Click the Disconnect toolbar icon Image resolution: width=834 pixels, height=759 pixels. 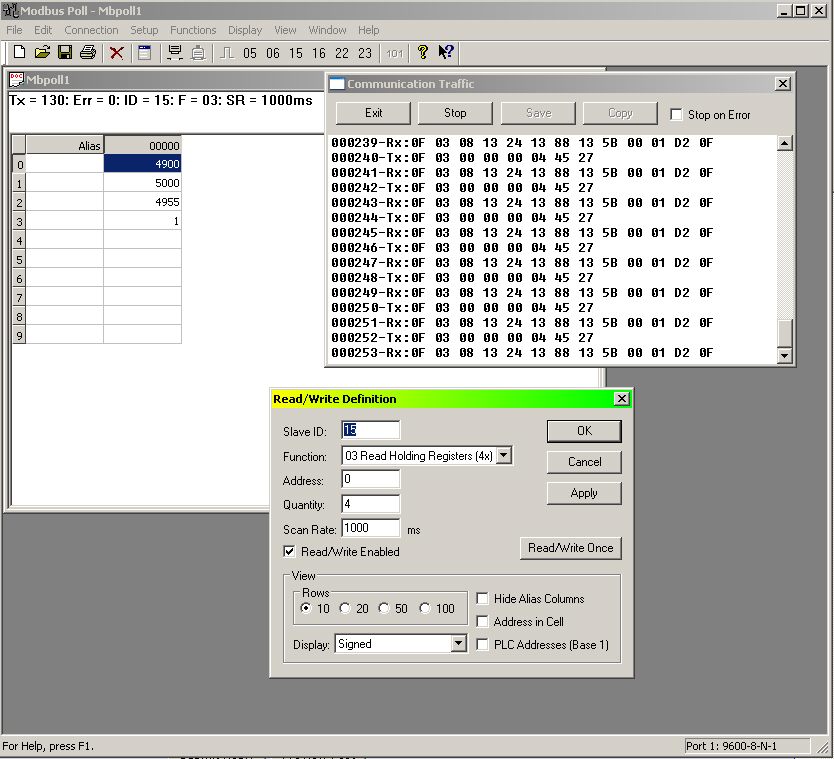[x=198, y=53]
